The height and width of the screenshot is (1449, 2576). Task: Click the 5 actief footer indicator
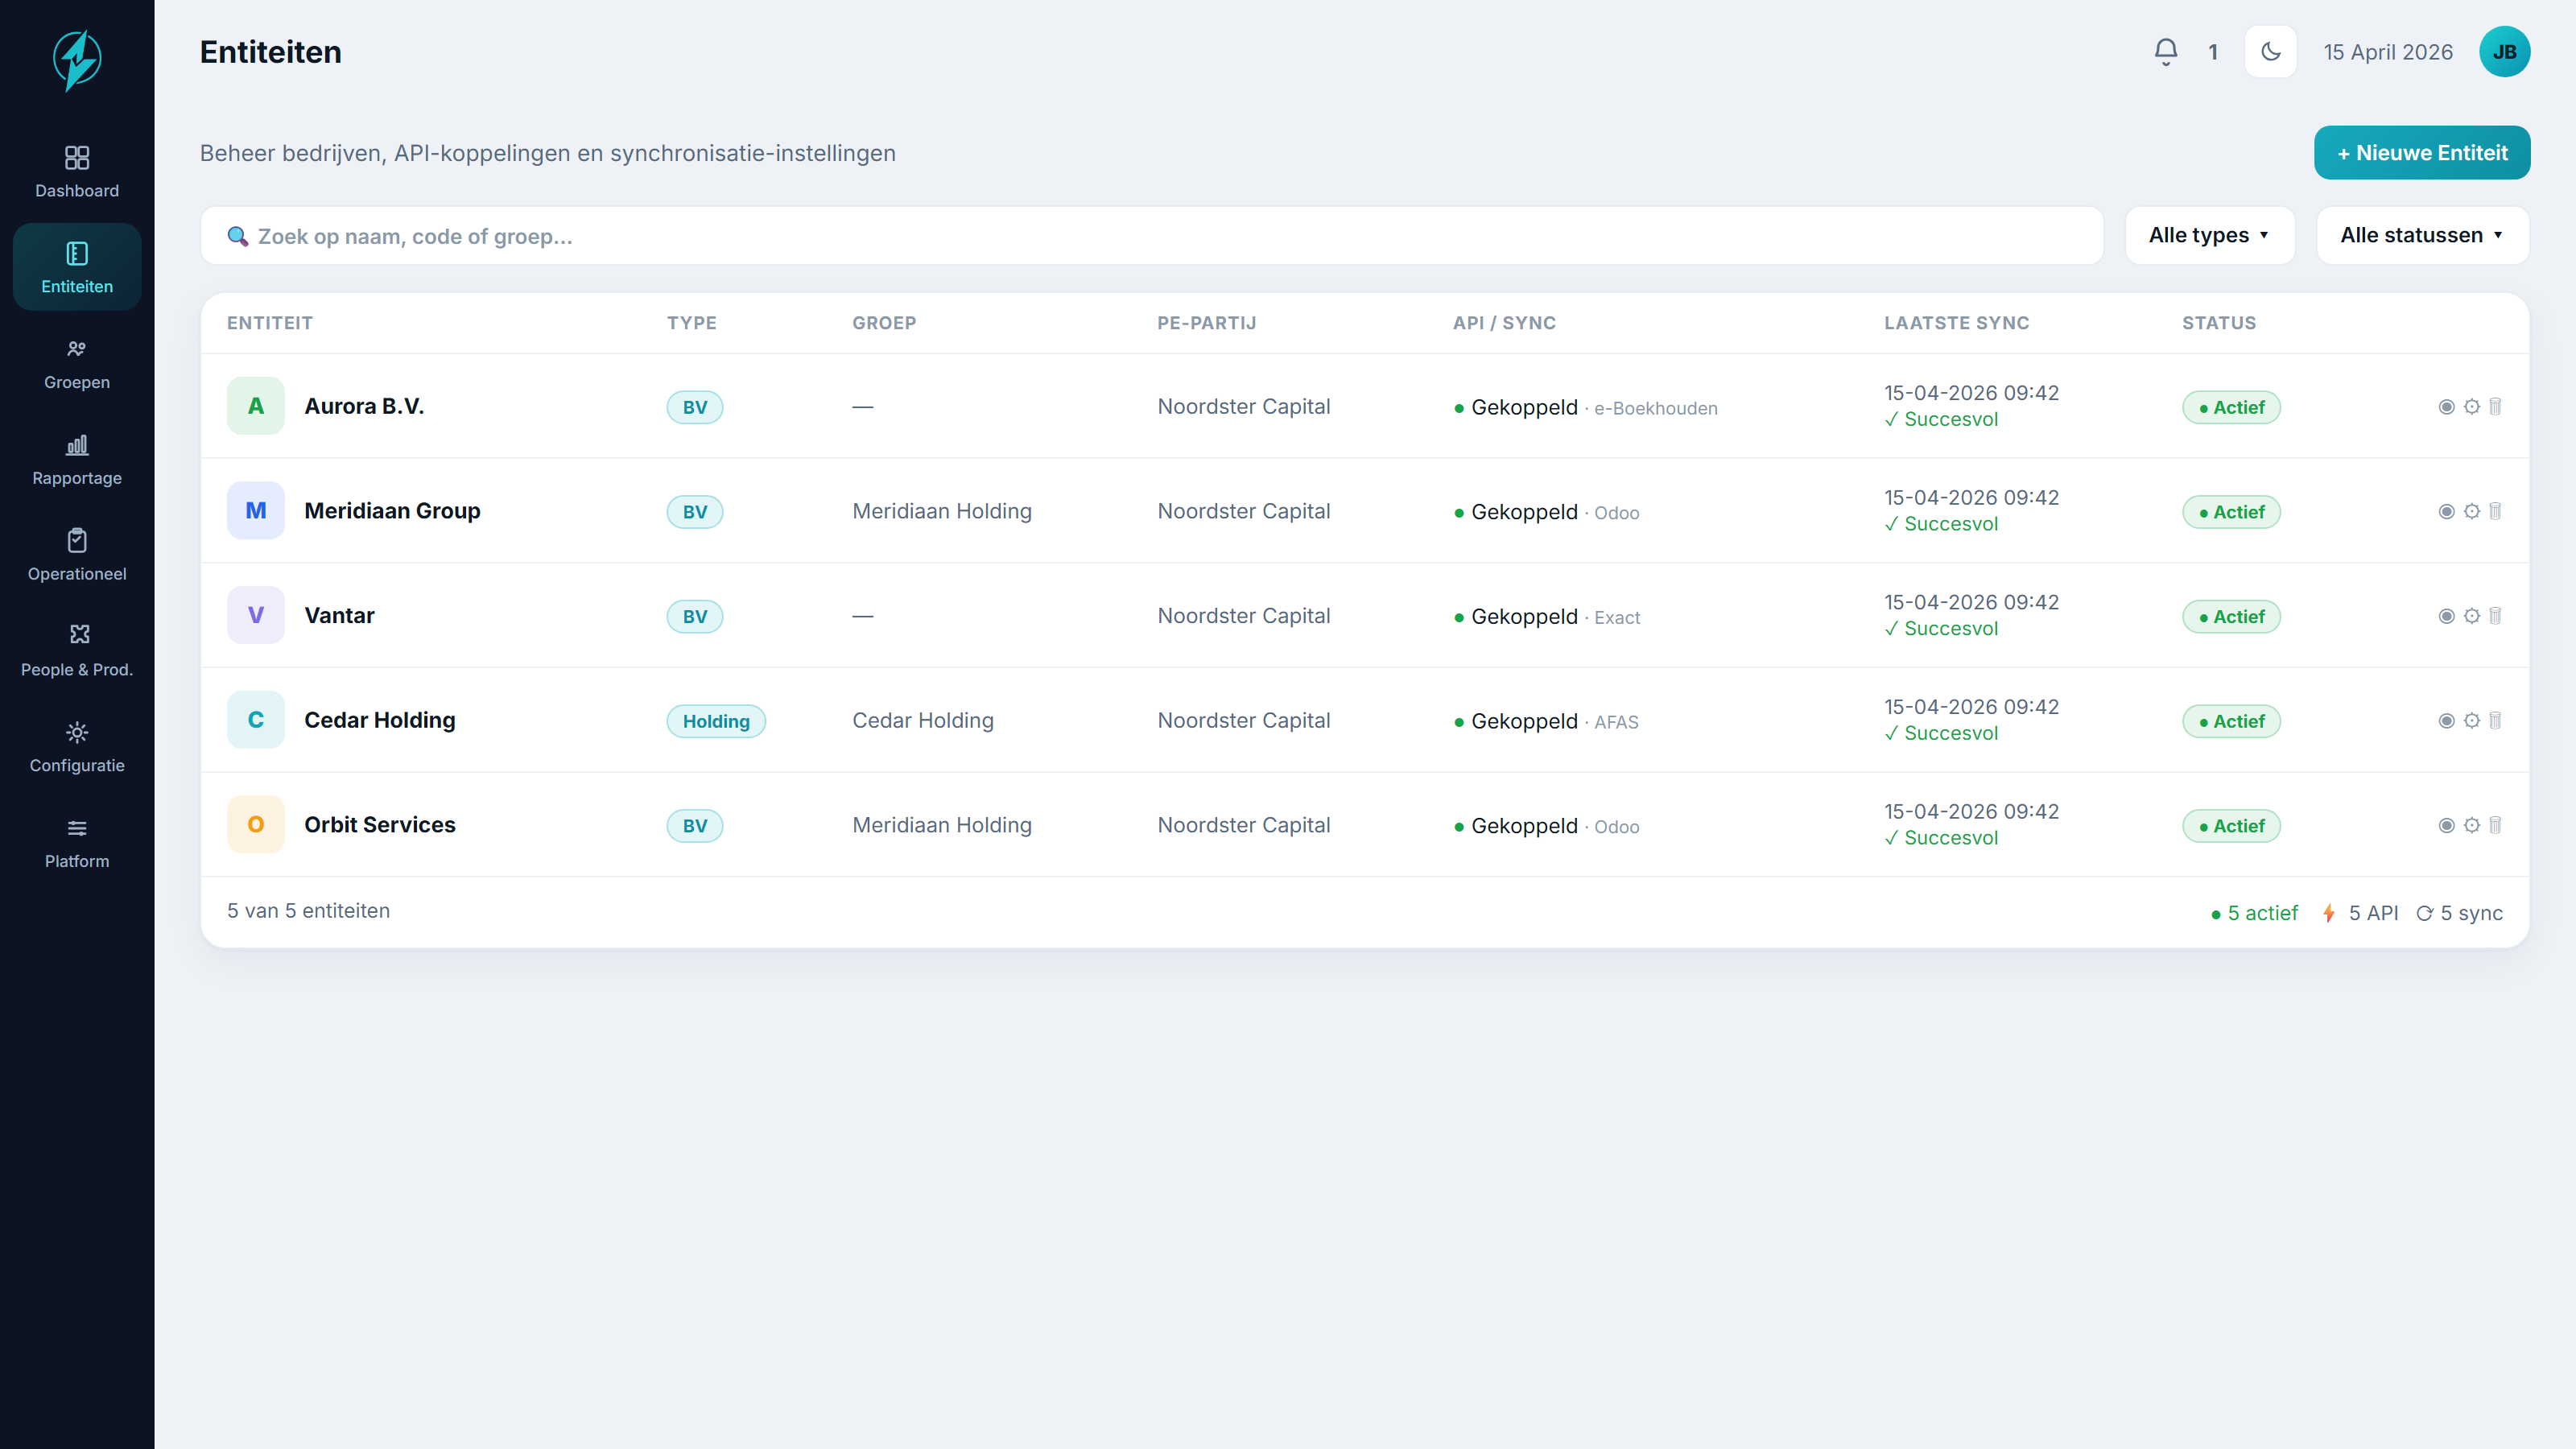point(2254,913)
